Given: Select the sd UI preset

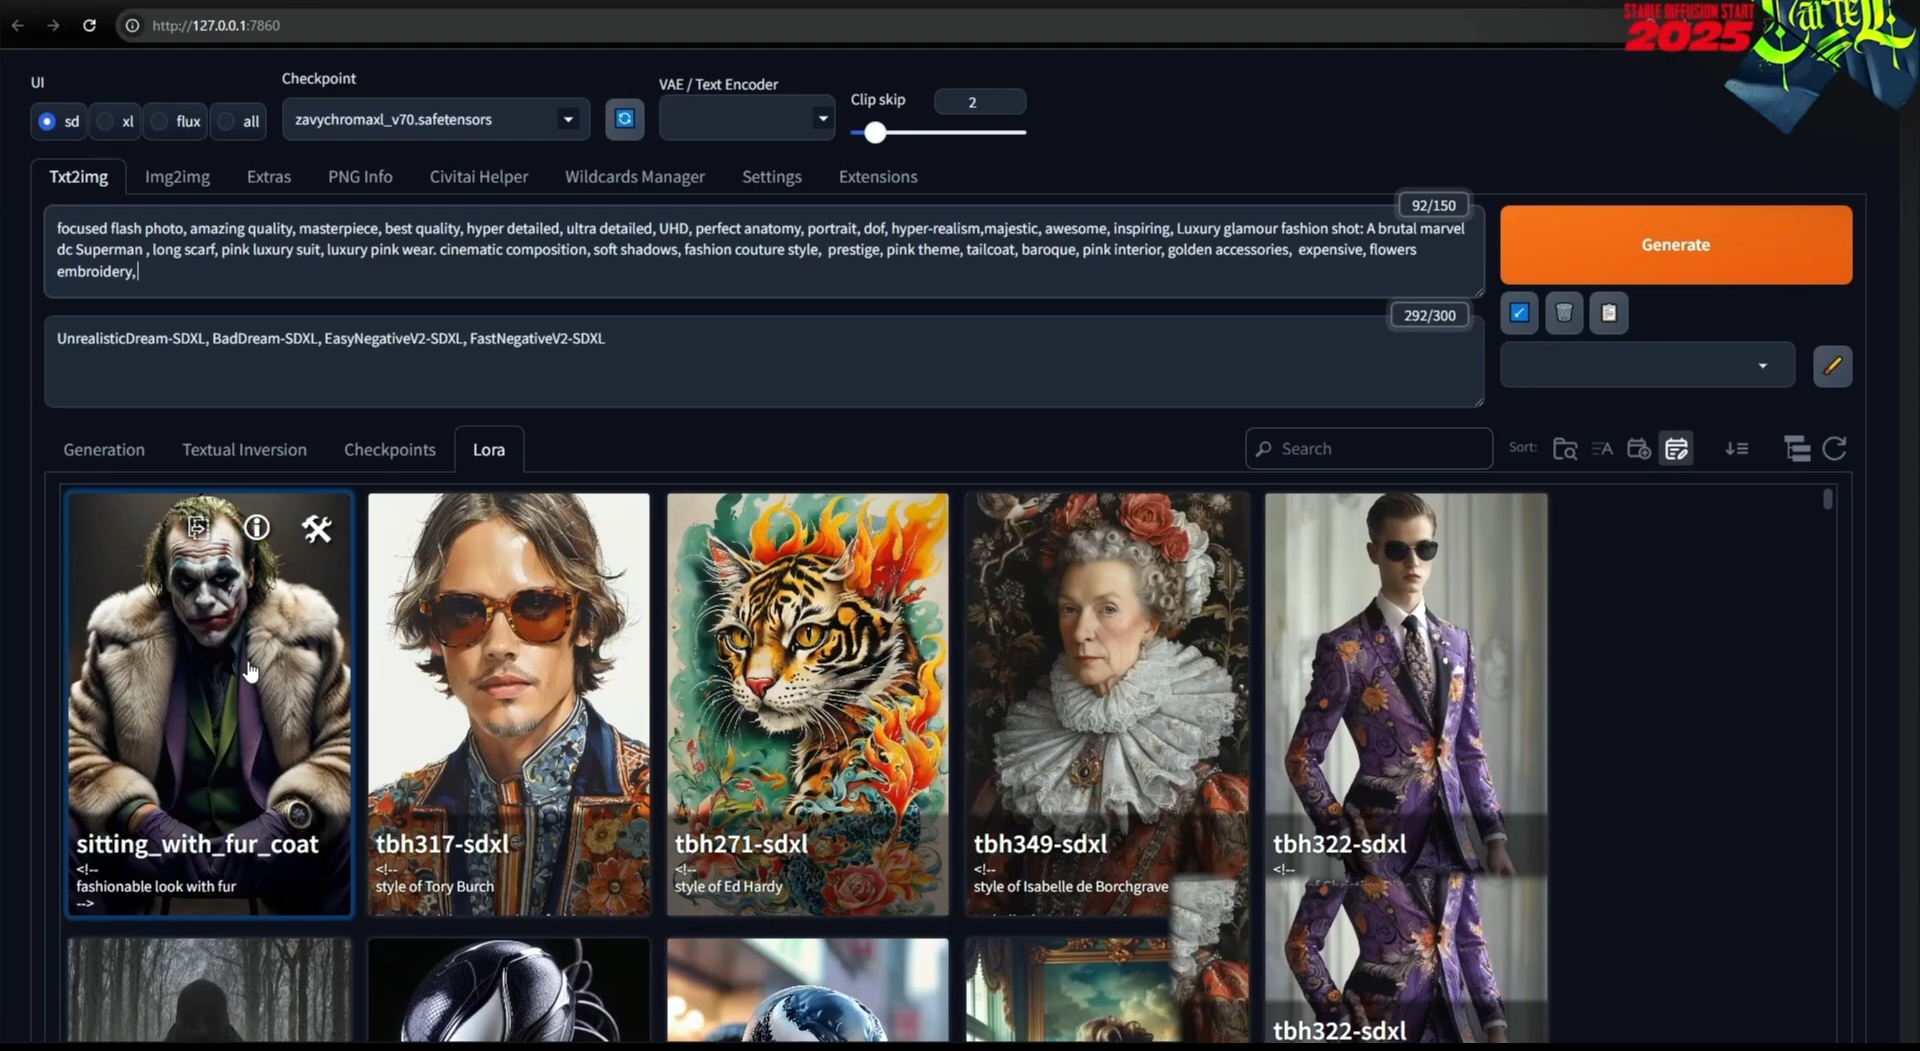Looking at the screenshot, I should (x=58, y=121).
